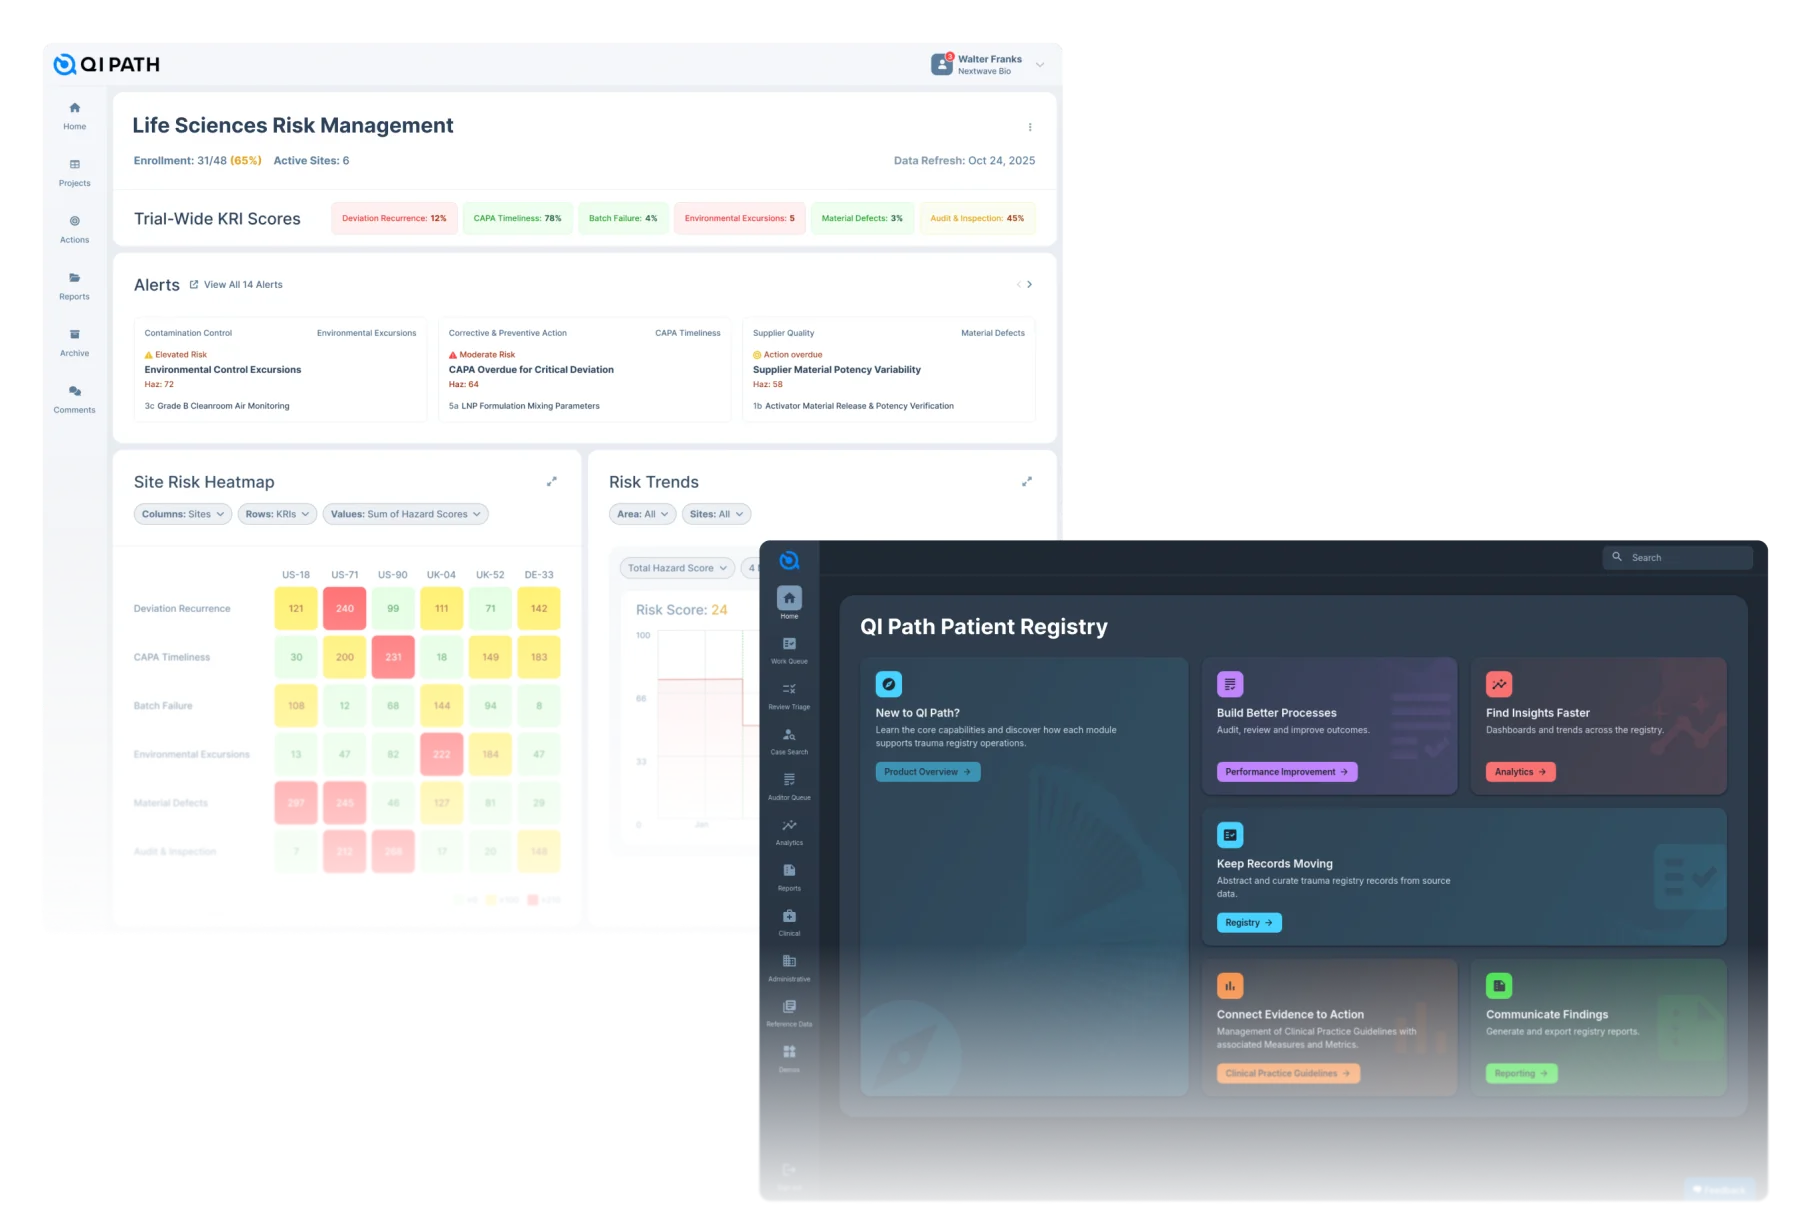Click the Performance Improvement button
This screenshot has width=1800, height=1228.
[1287, 772]
